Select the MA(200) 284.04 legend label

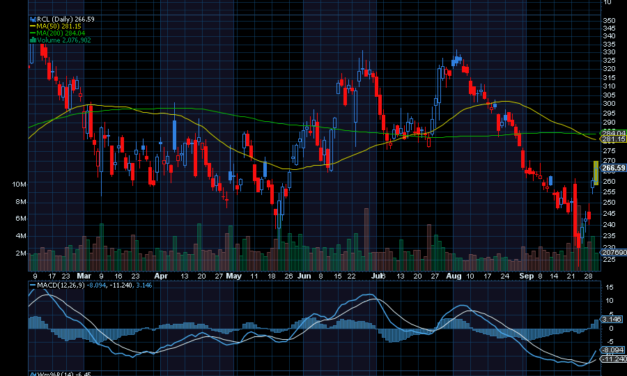(61, 33)
